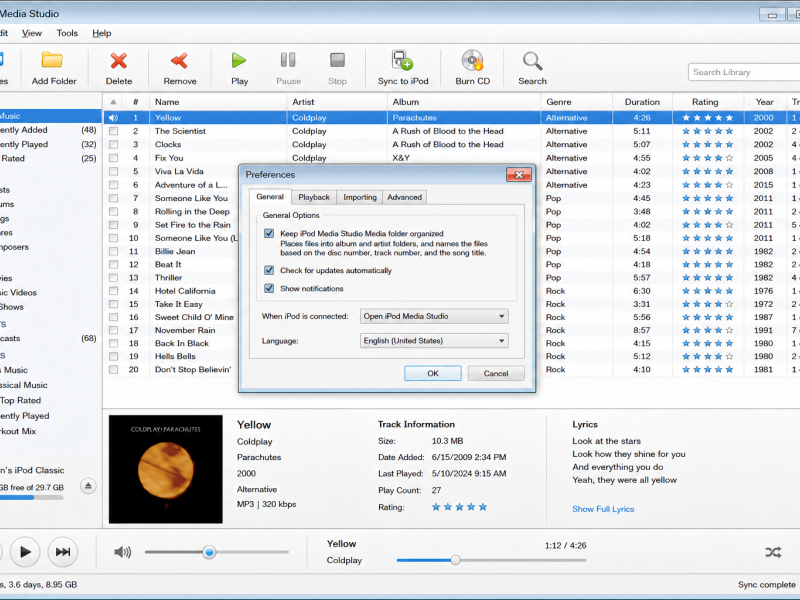Viewport: 800px width, 600px height.
Task: Click the rating stars for Fix You
Action: pos(707,158)
